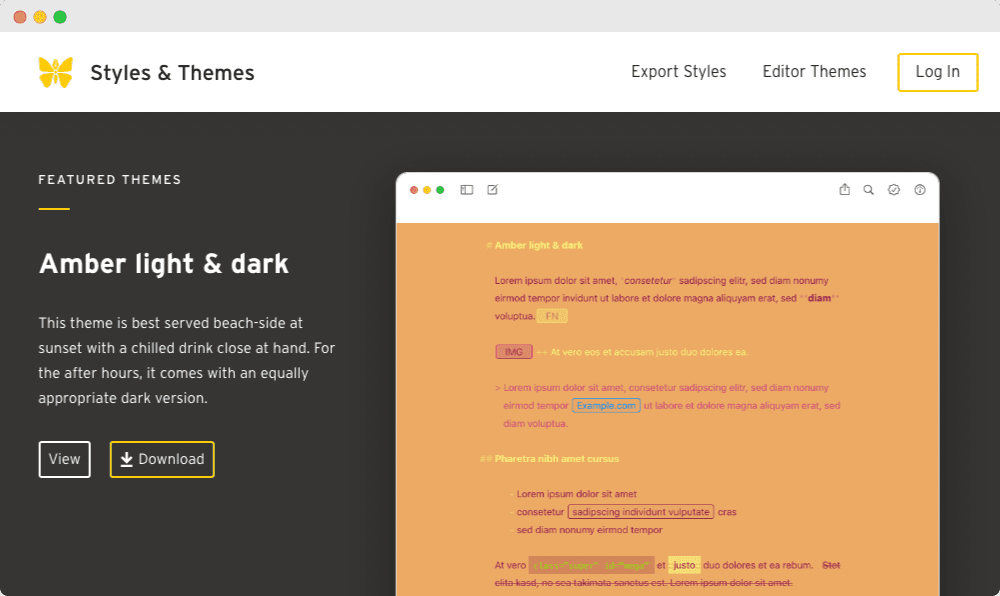Open the Editor Themes menu item
Screen dimensions: 1000x596
pyautogui.click(x=814, y=71)
